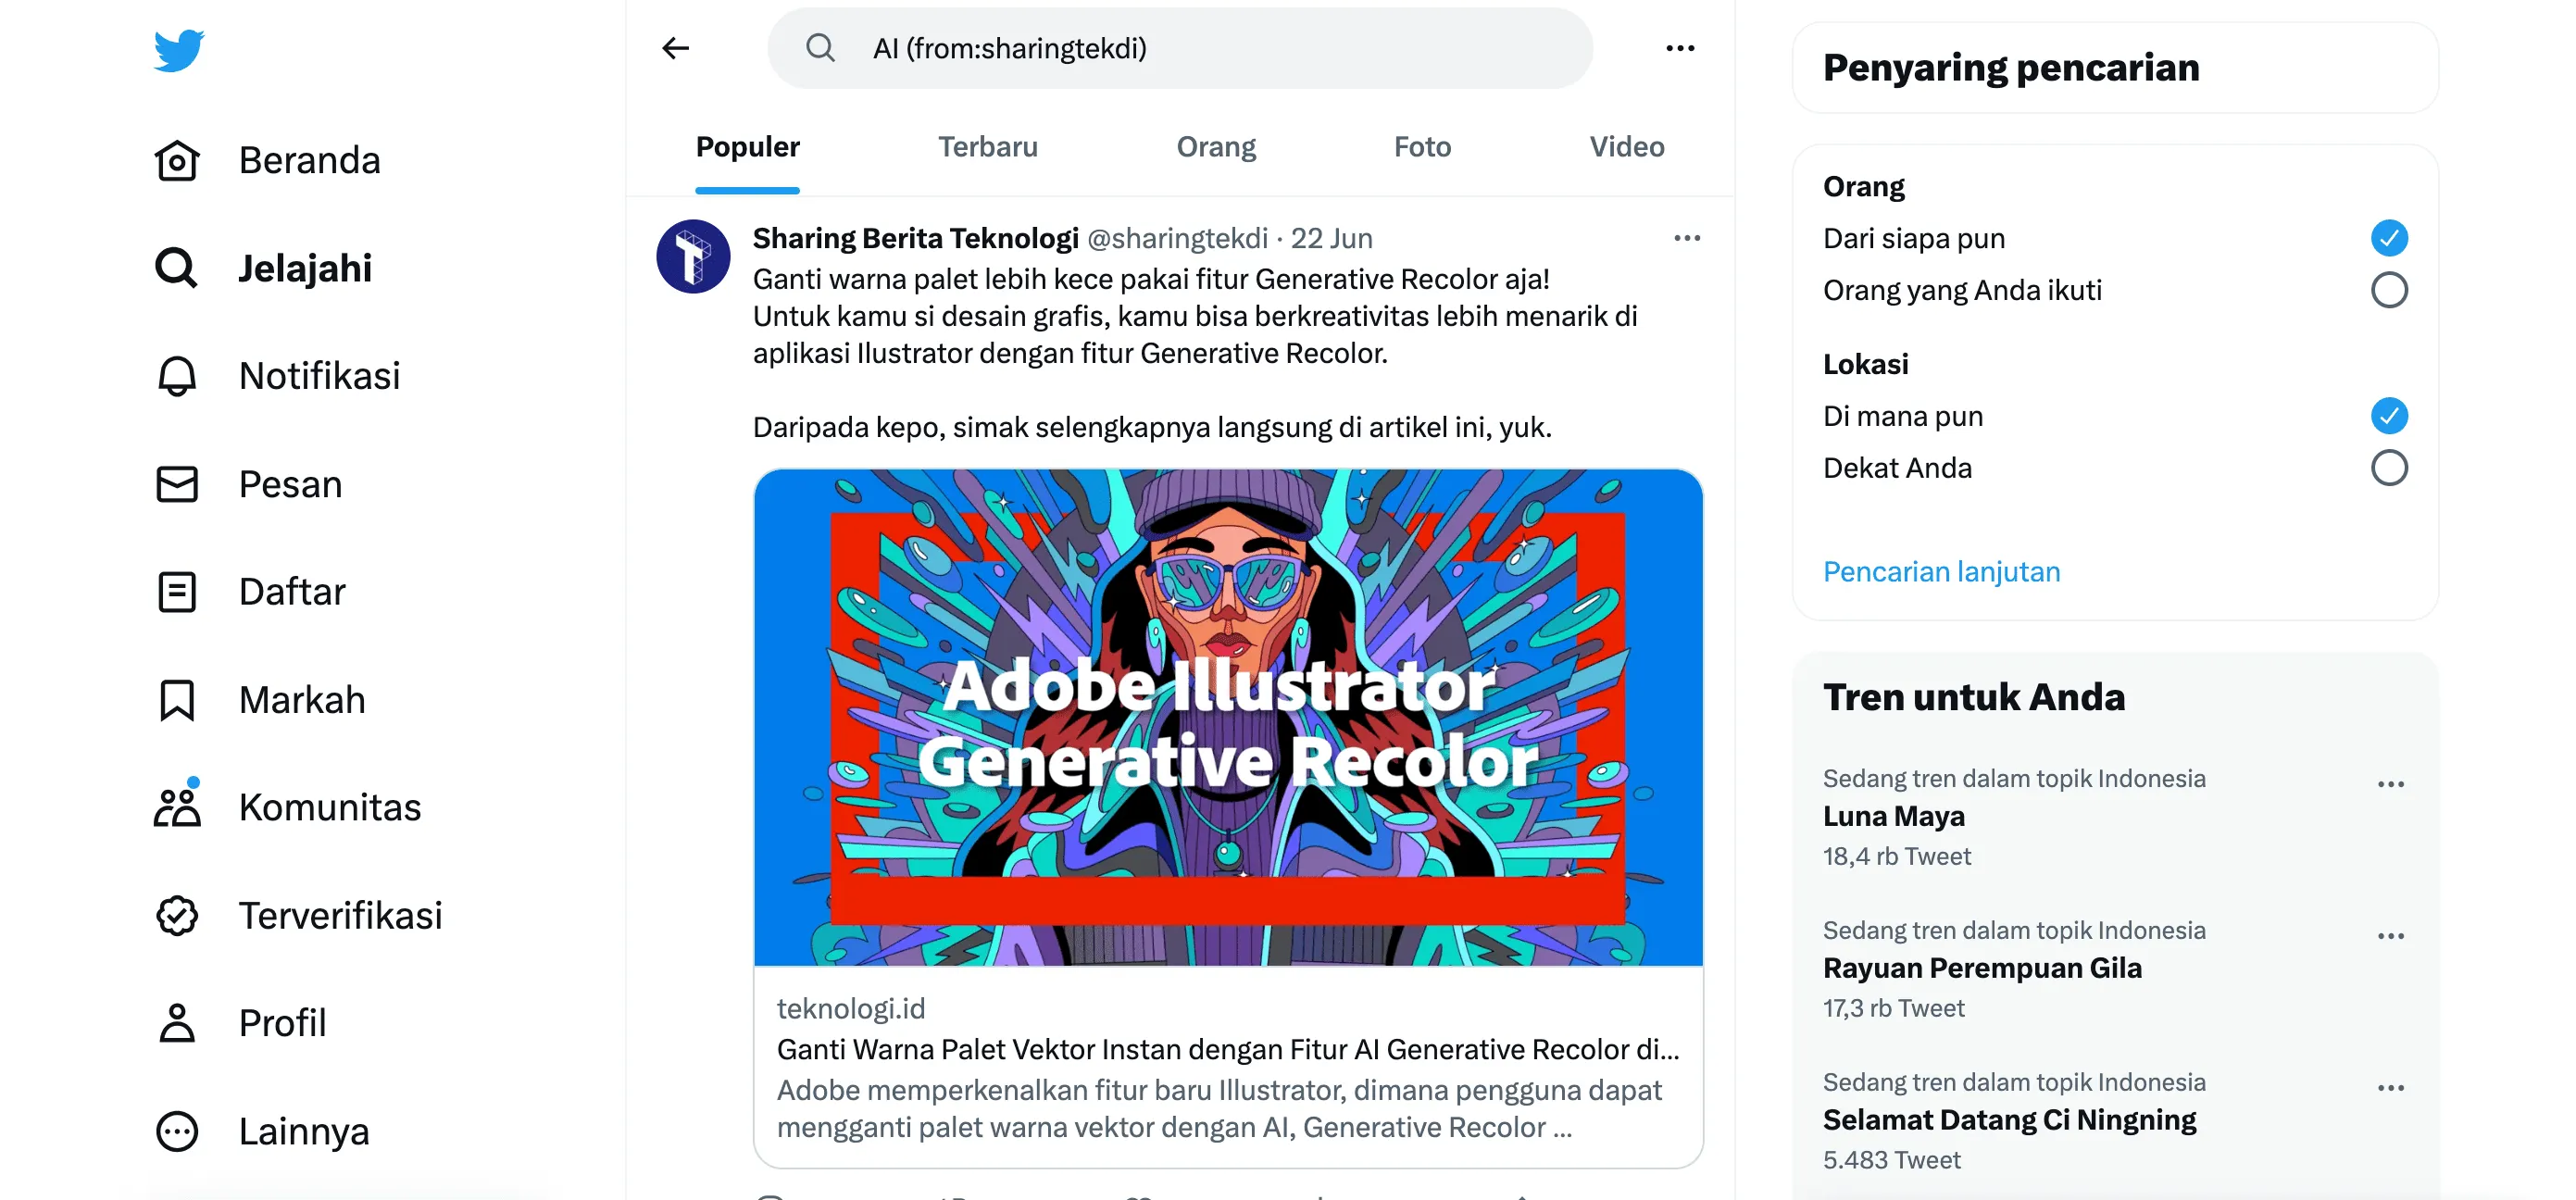Select "Dekat Anda" location radio option
2576x1200 pixels.
click(x=2388, y=468)
